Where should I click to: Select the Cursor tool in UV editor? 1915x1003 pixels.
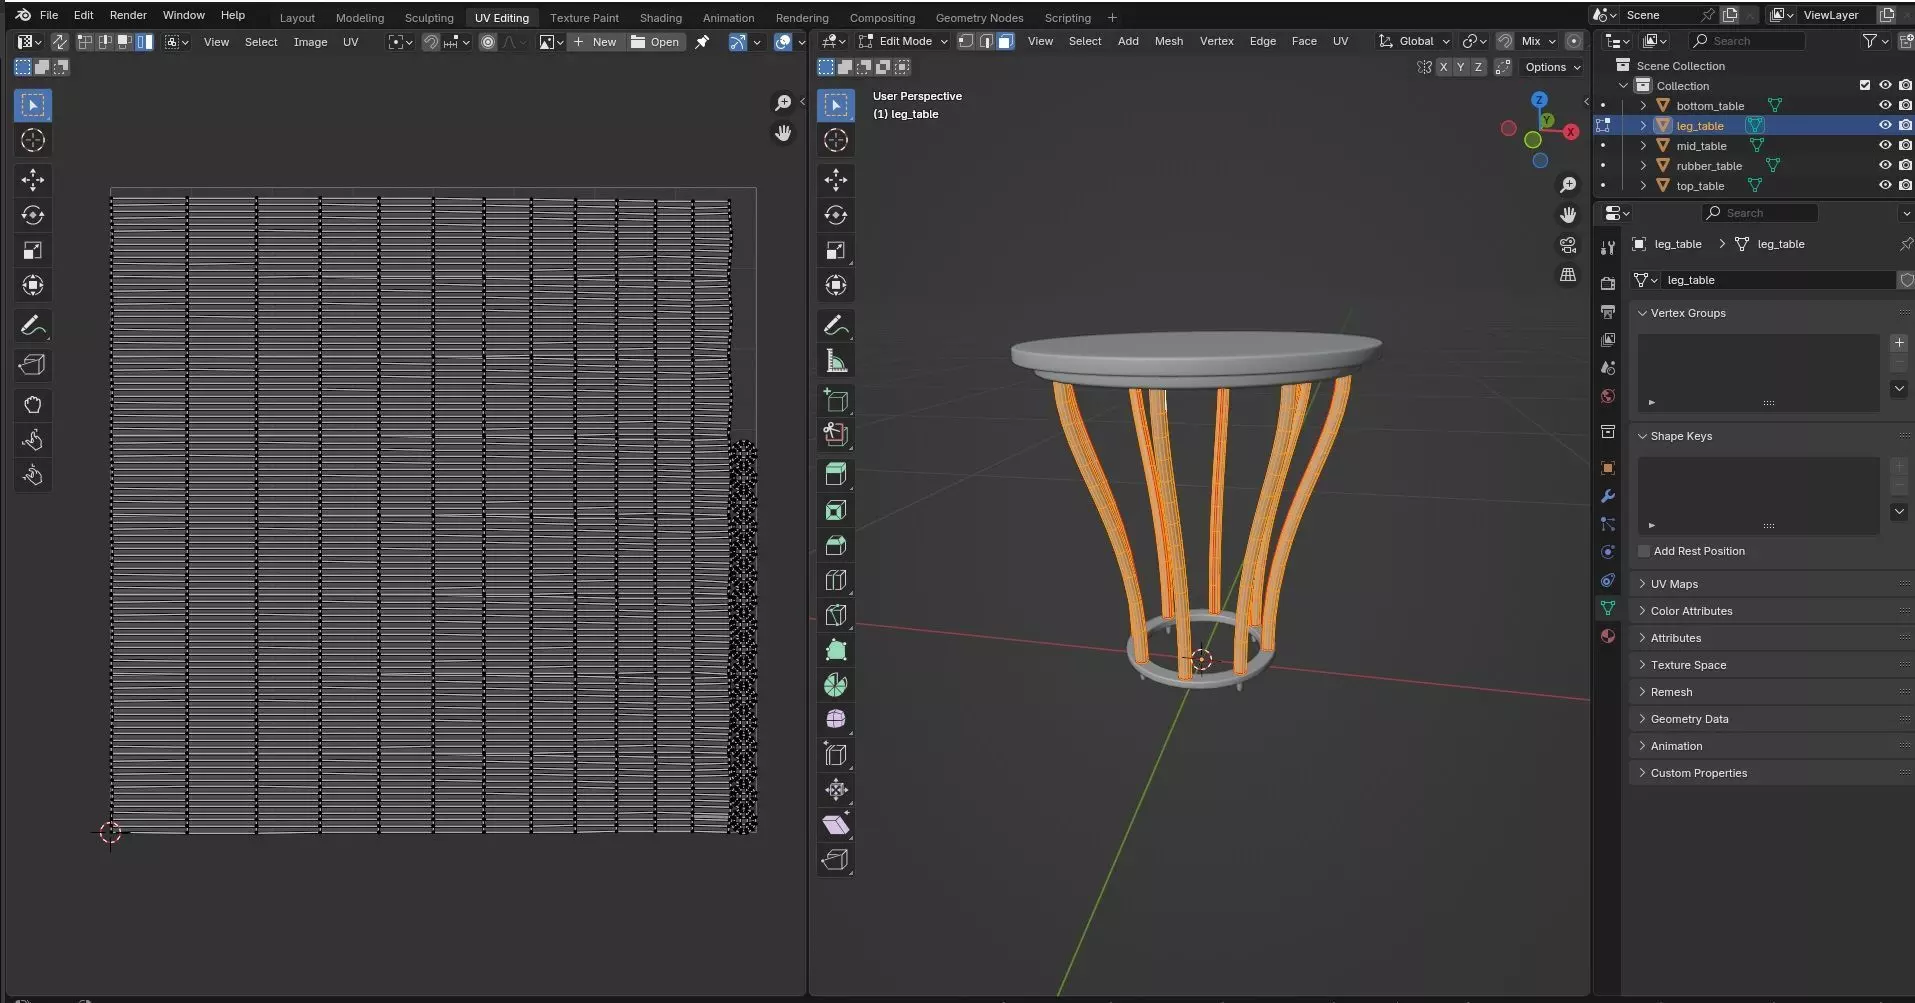coord(33,140)
